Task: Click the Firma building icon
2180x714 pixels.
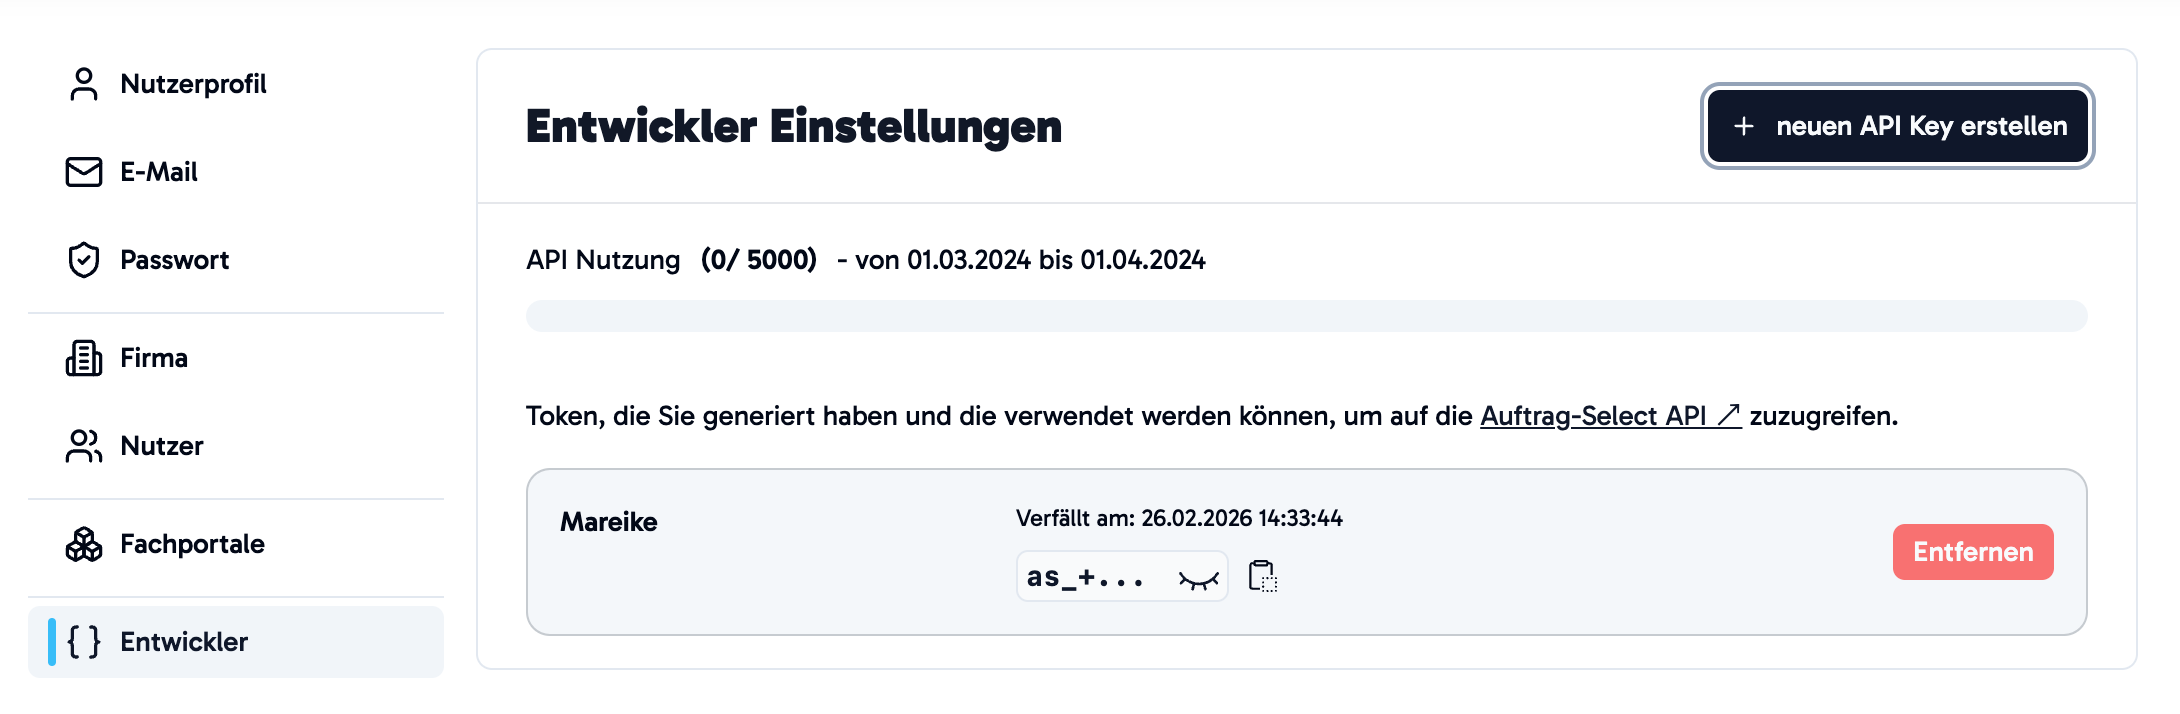Action: 84,358
